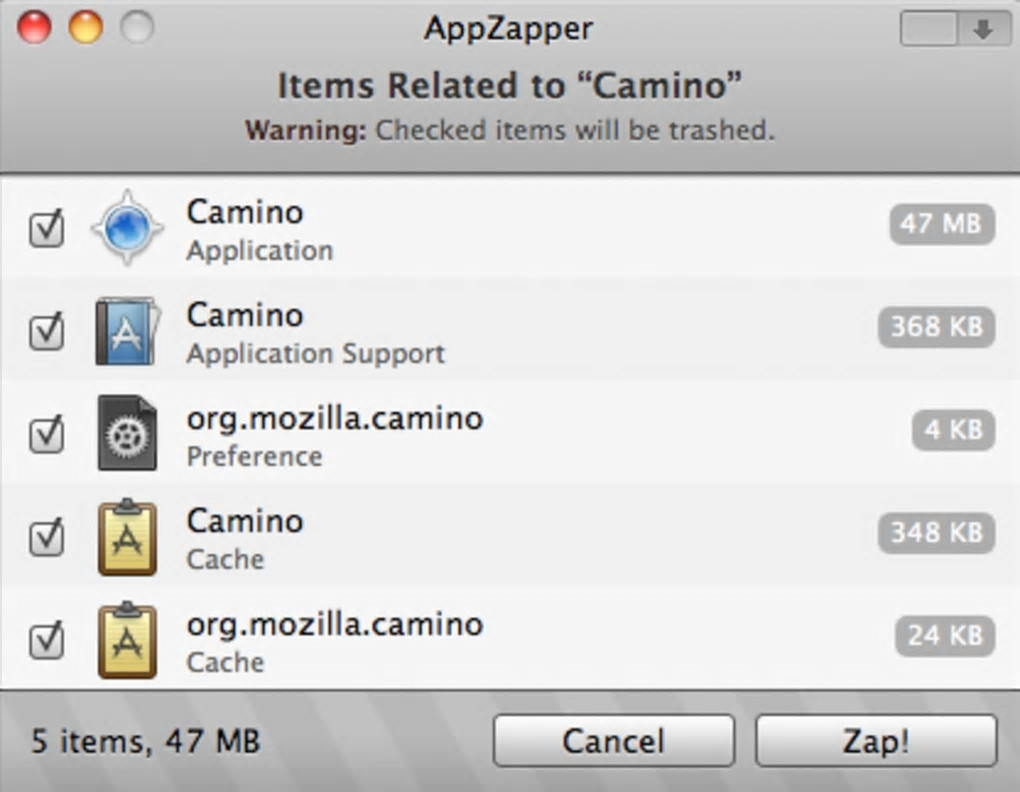Screen dimensions: 1020x792
Task: Toggle the org.mozilla.camino Cache checkbox
Action: pyautogui.click(x=46, y=641)
